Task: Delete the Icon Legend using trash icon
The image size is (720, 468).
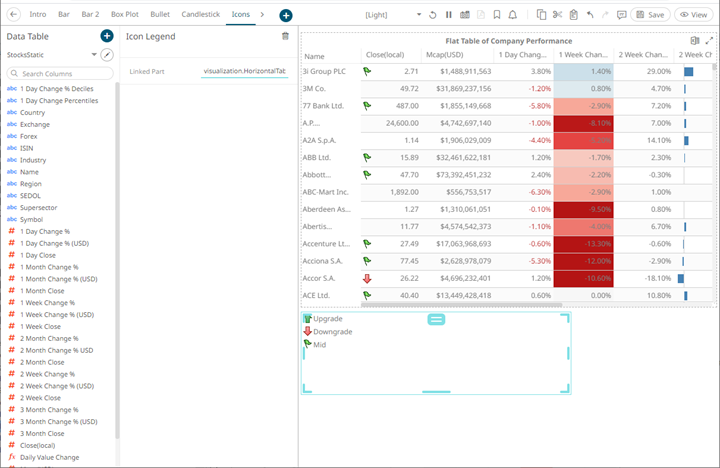Action: click(x=285, y=36)
